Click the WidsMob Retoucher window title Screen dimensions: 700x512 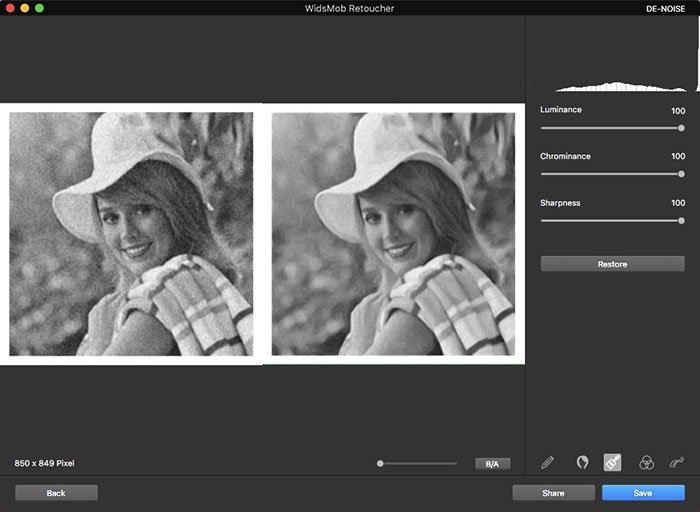coord(350,8)
